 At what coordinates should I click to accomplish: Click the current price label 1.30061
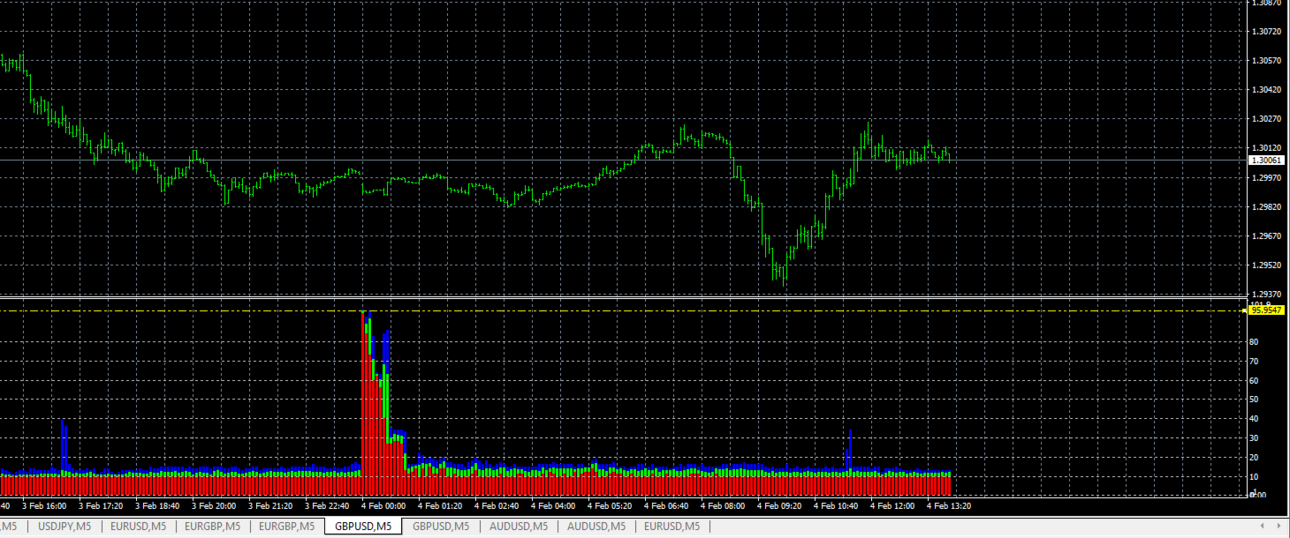[1267, 160]
